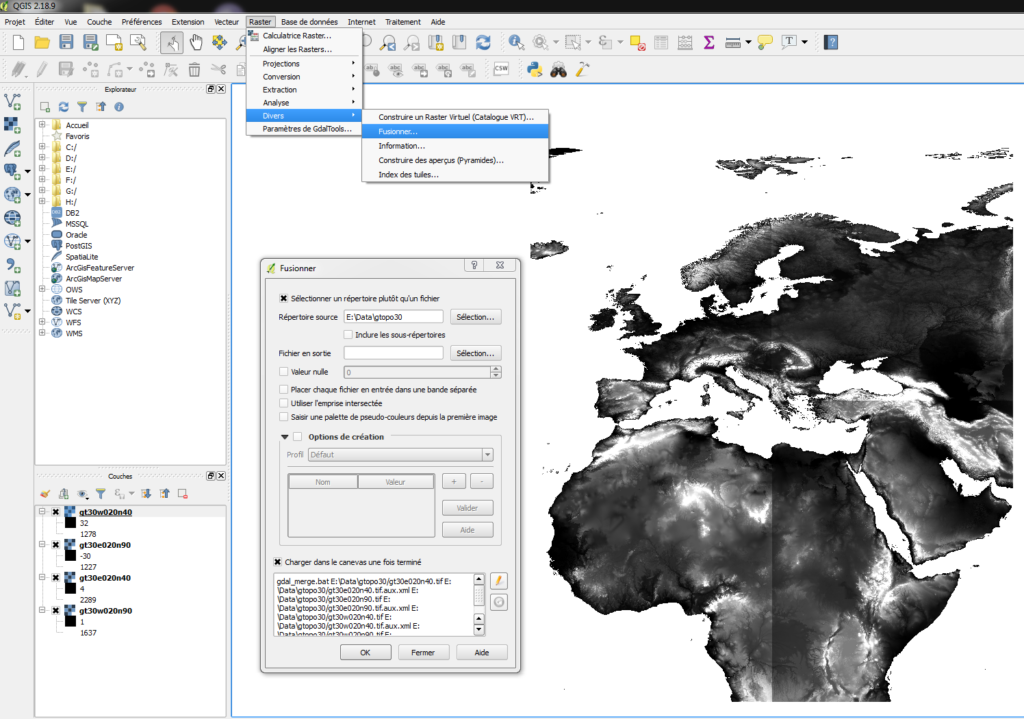The image size is (1024, 719).
Task: Click the Fichier en sortie input field
Action: tap(394, 353)
